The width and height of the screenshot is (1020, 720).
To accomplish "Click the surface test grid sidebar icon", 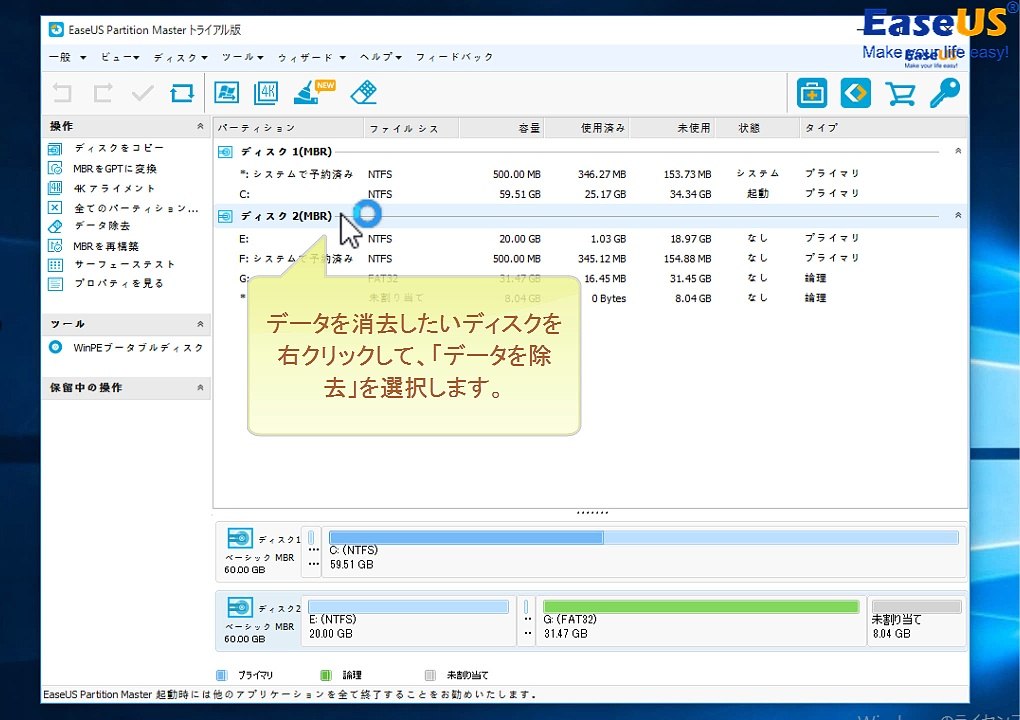I will [x=55, y=265].
